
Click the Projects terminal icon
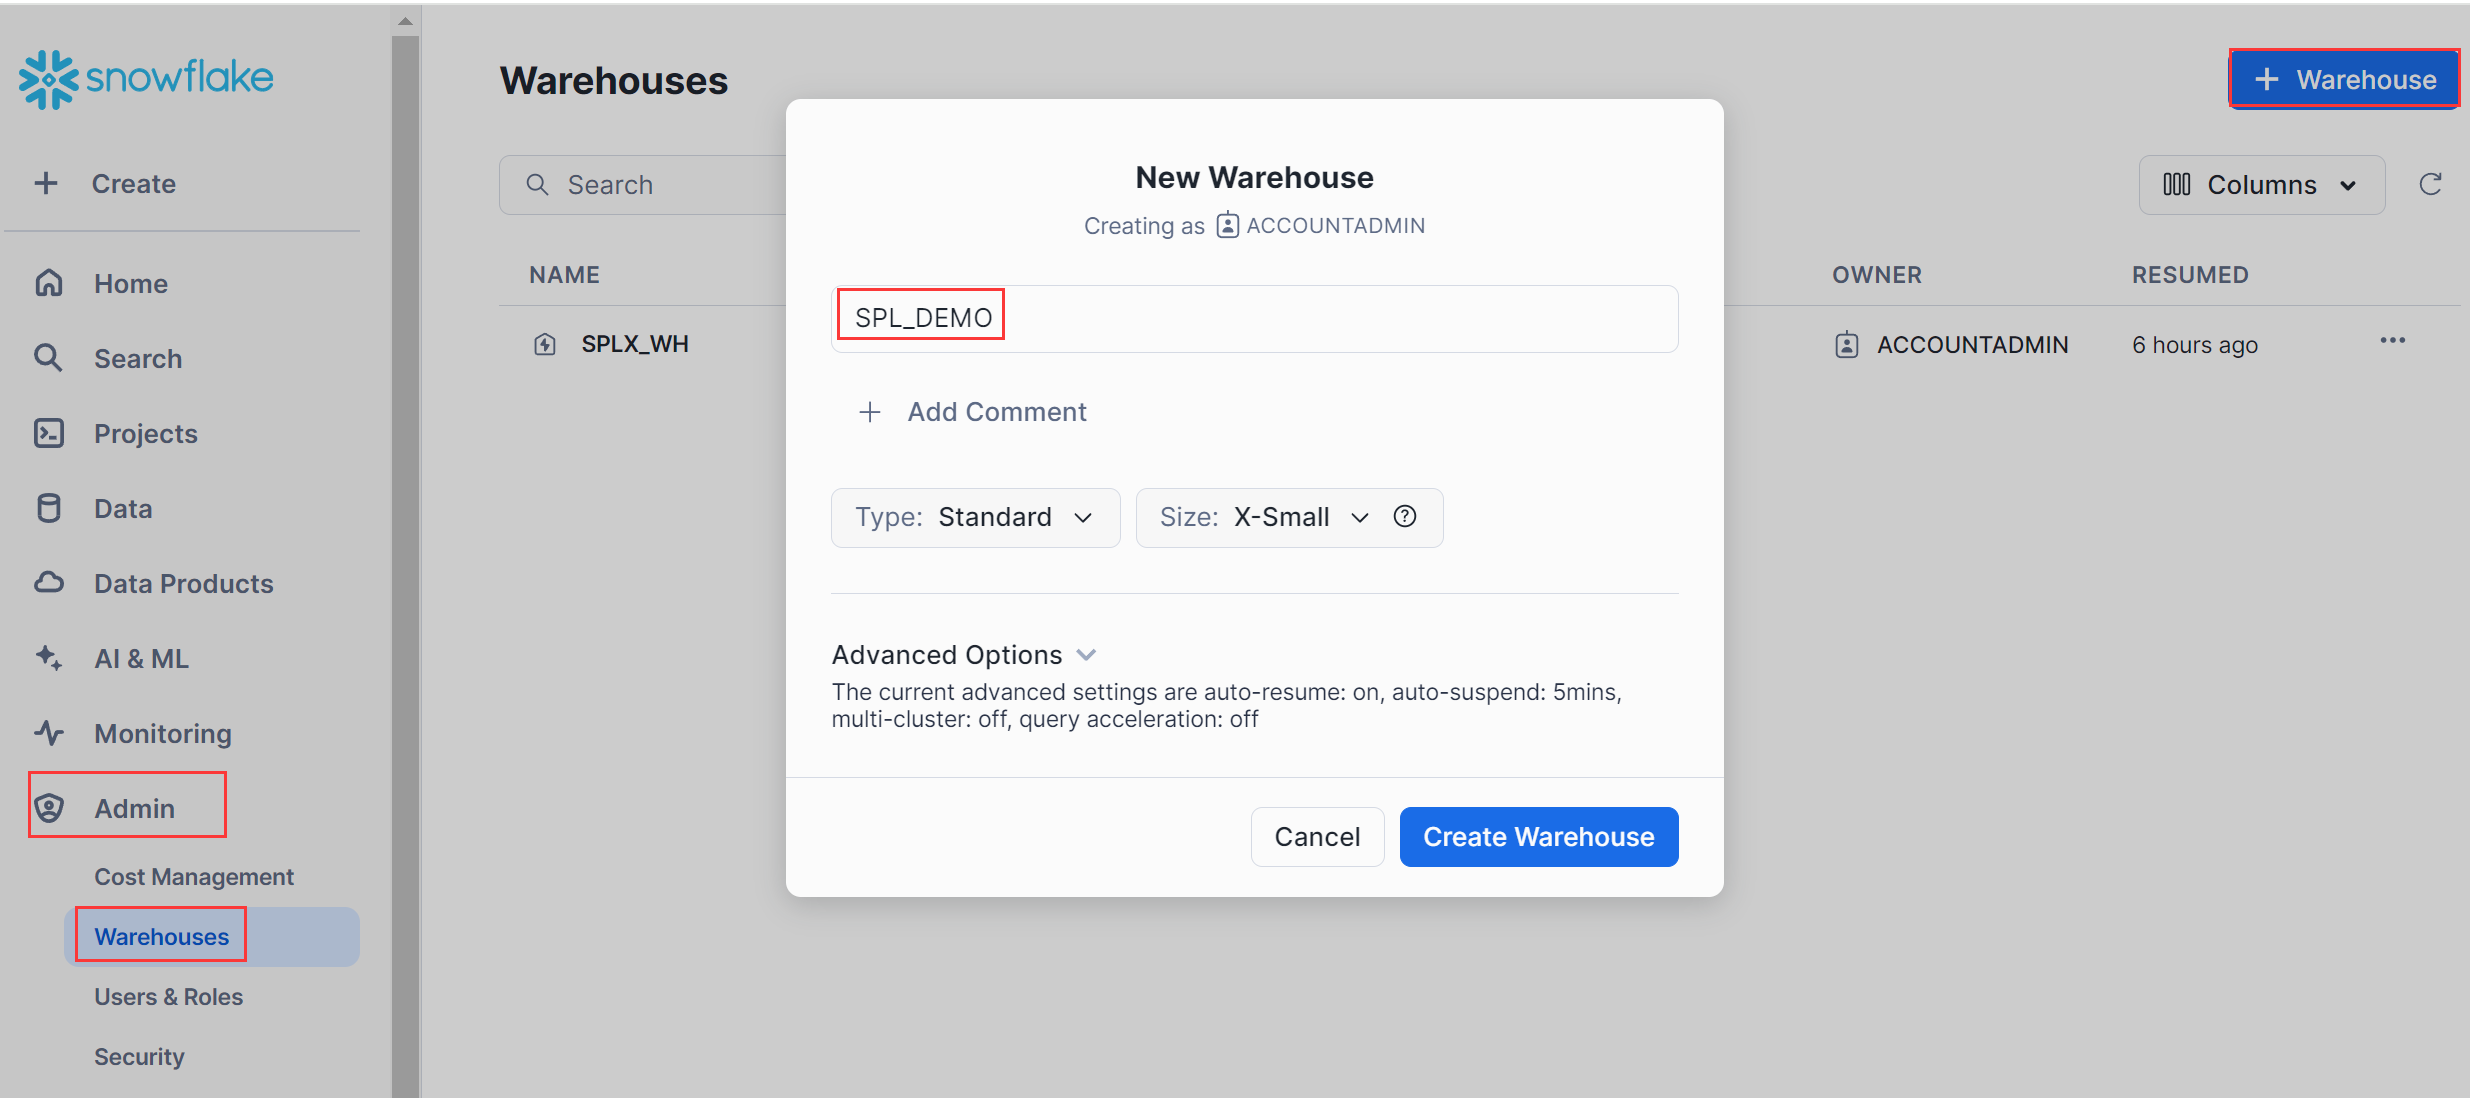point(49,433)
